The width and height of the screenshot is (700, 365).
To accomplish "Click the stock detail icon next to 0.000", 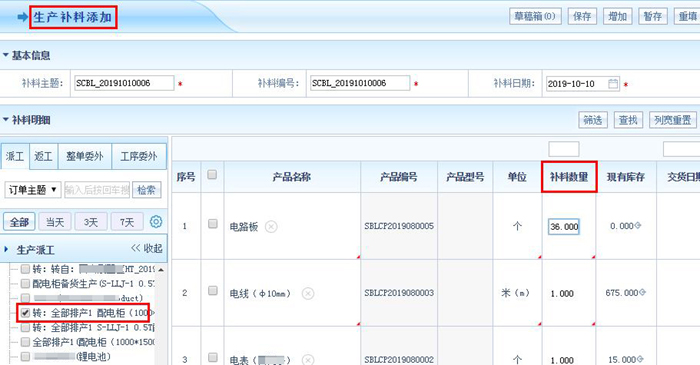I will [638, 226].
